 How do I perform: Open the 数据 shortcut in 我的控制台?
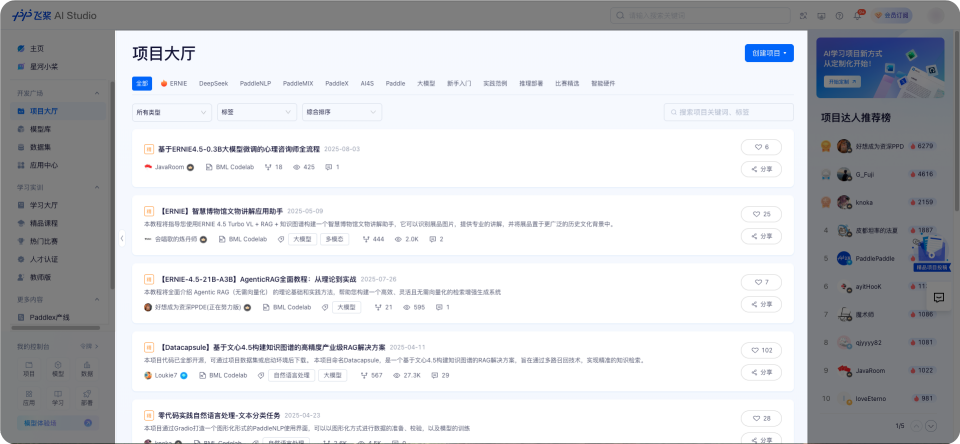click(x=87, y=368)
